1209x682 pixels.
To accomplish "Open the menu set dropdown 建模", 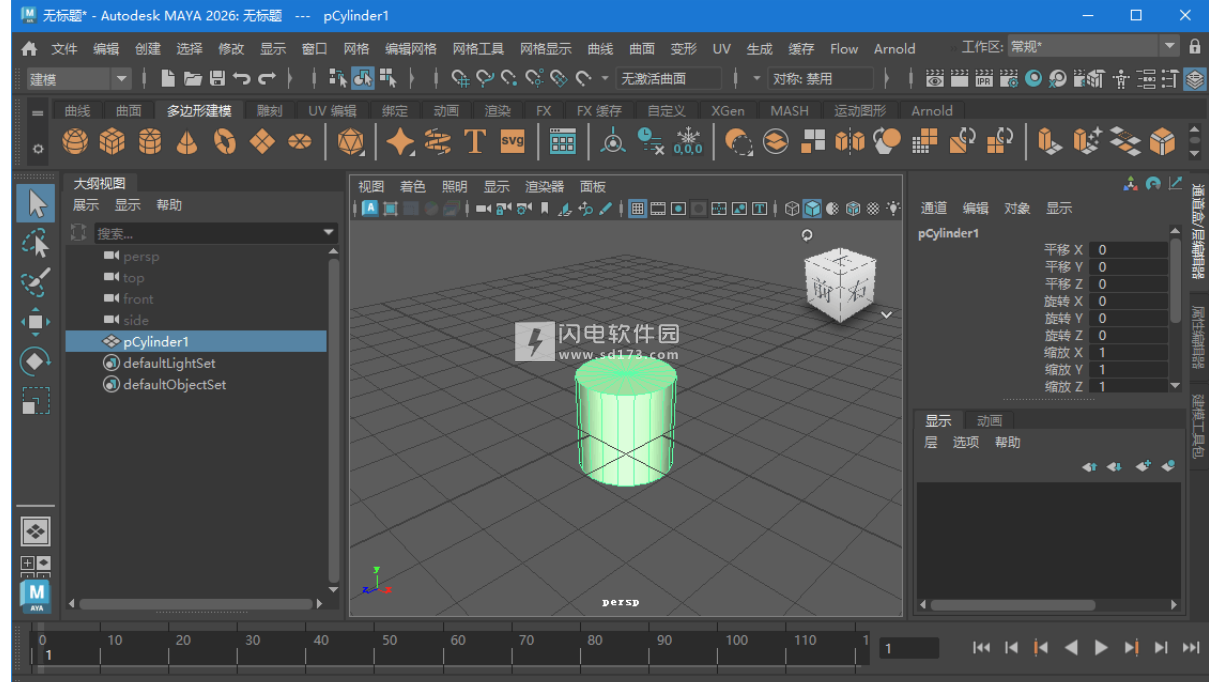I will (x=78, y=79).
